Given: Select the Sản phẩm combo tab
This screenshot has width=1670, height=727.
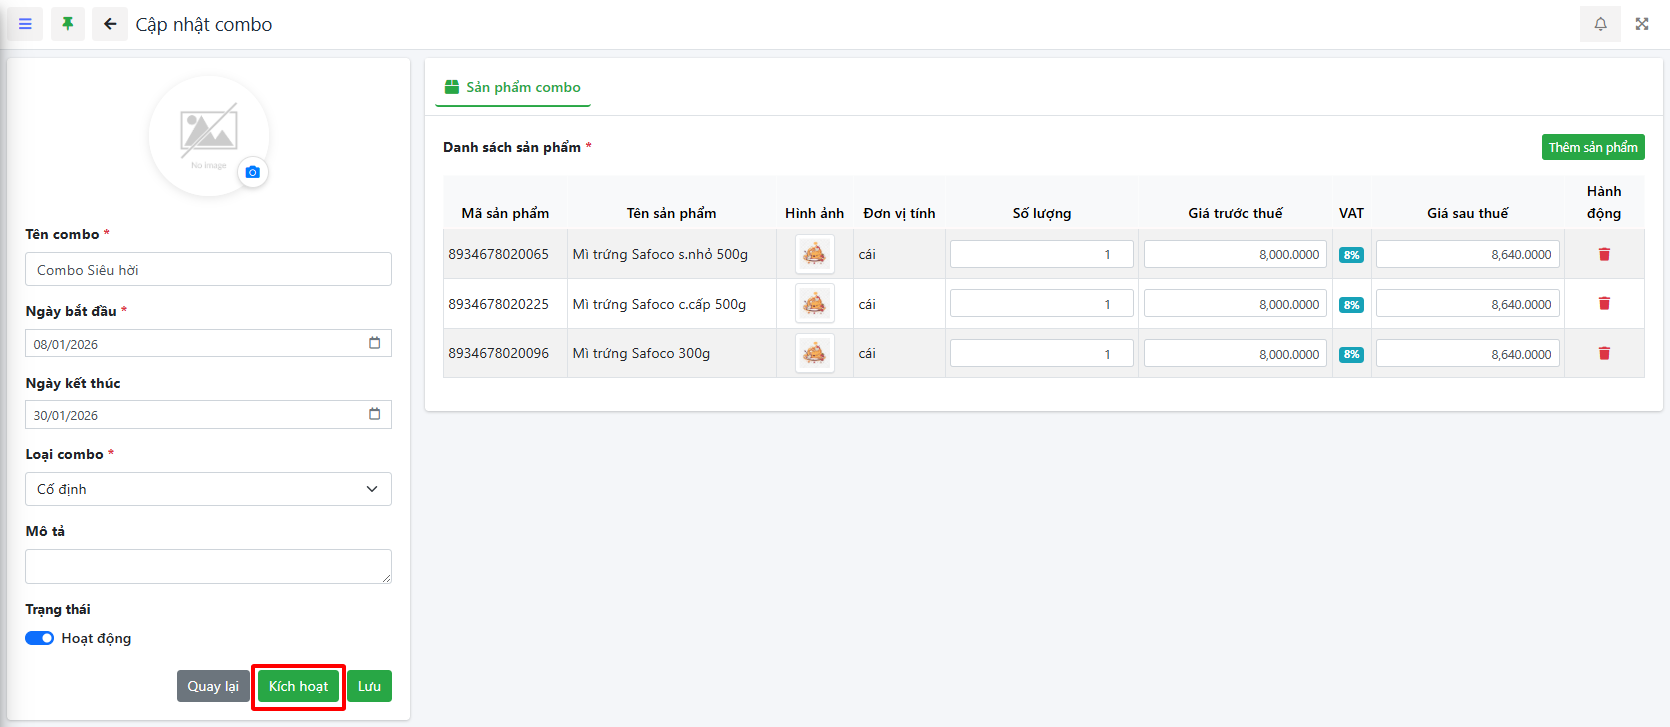Looking at the screenshot, I should [x=513, y=87].
